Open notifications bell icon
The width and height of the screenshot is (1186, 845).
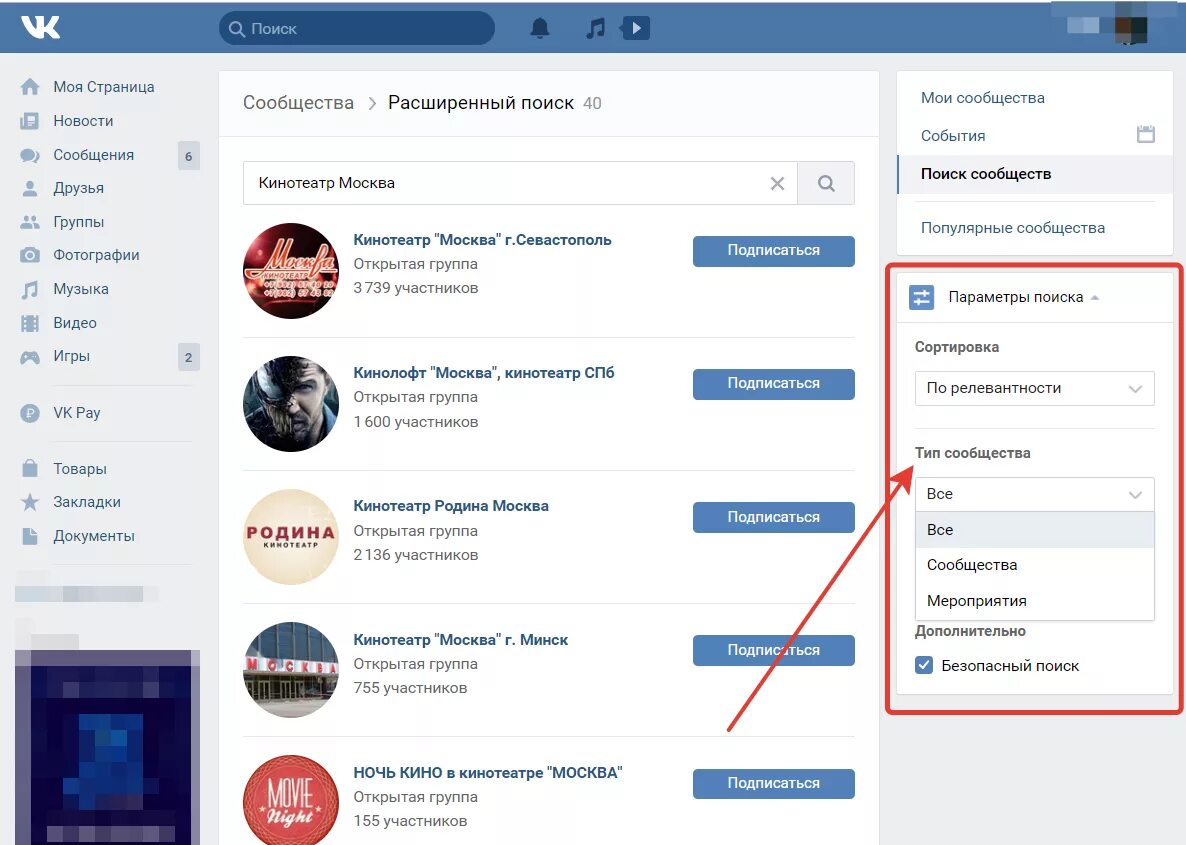point(539,29)
